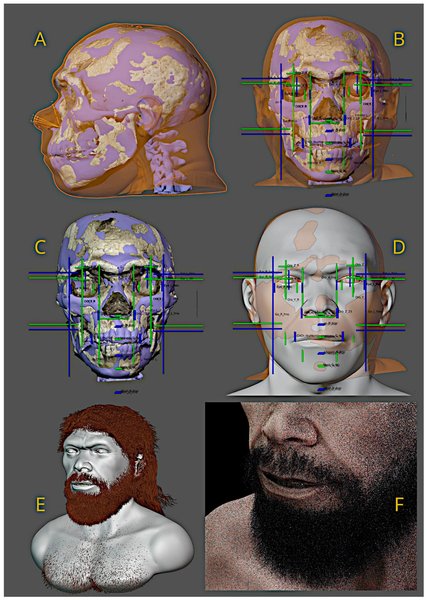427x600 pixels.
Task: Click the yellow panel label C
Action: coord(40,247)
